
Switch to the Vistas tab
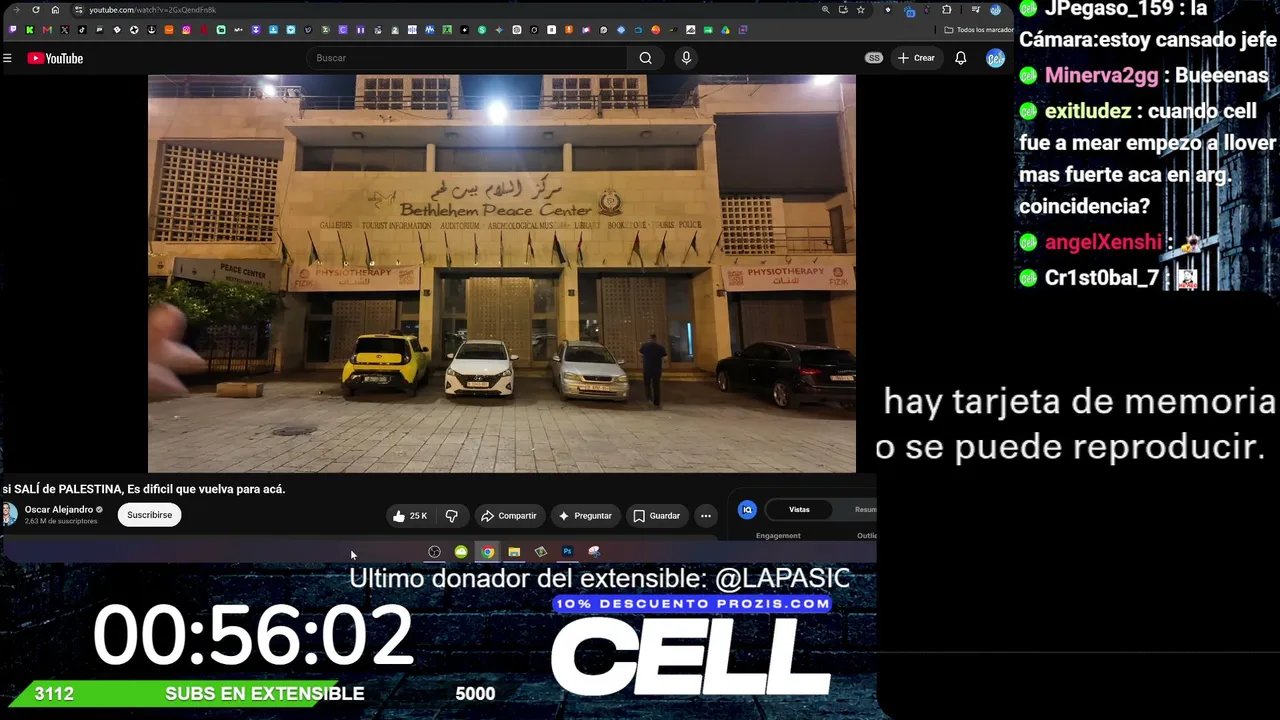point(799,510)
